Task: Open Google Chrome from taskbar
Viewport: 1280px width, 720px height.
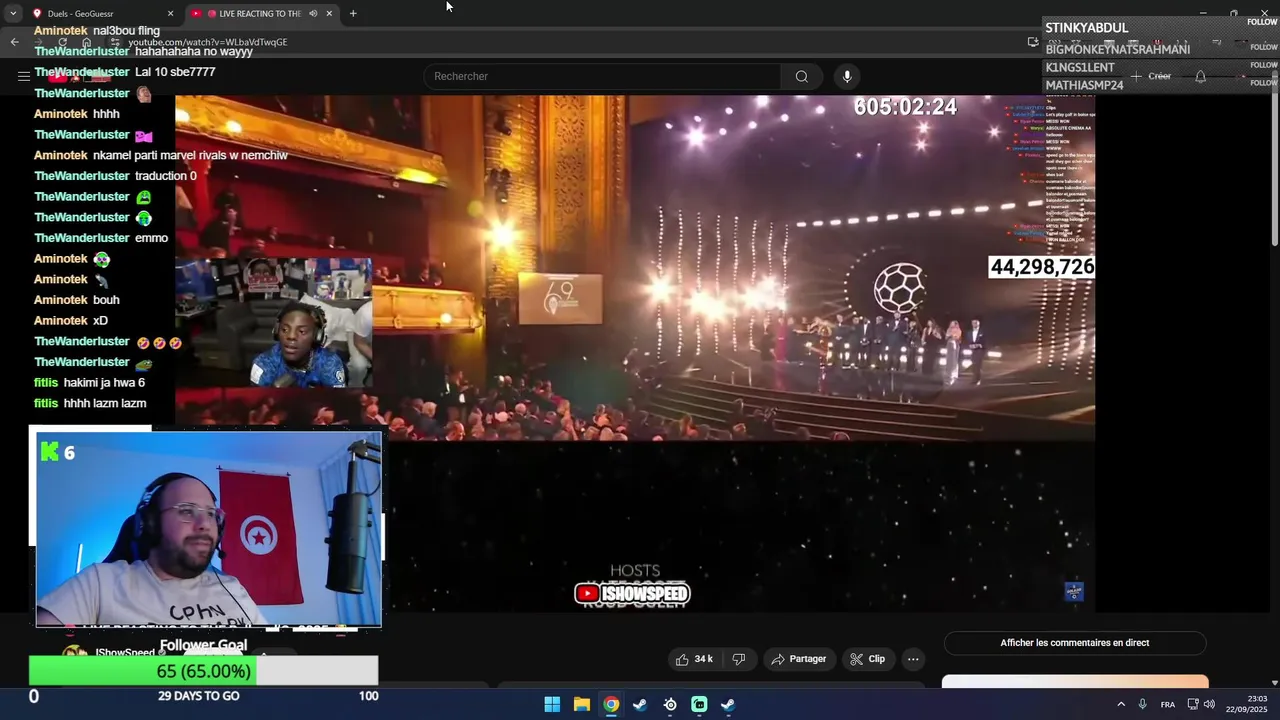Action: point(611,704)
